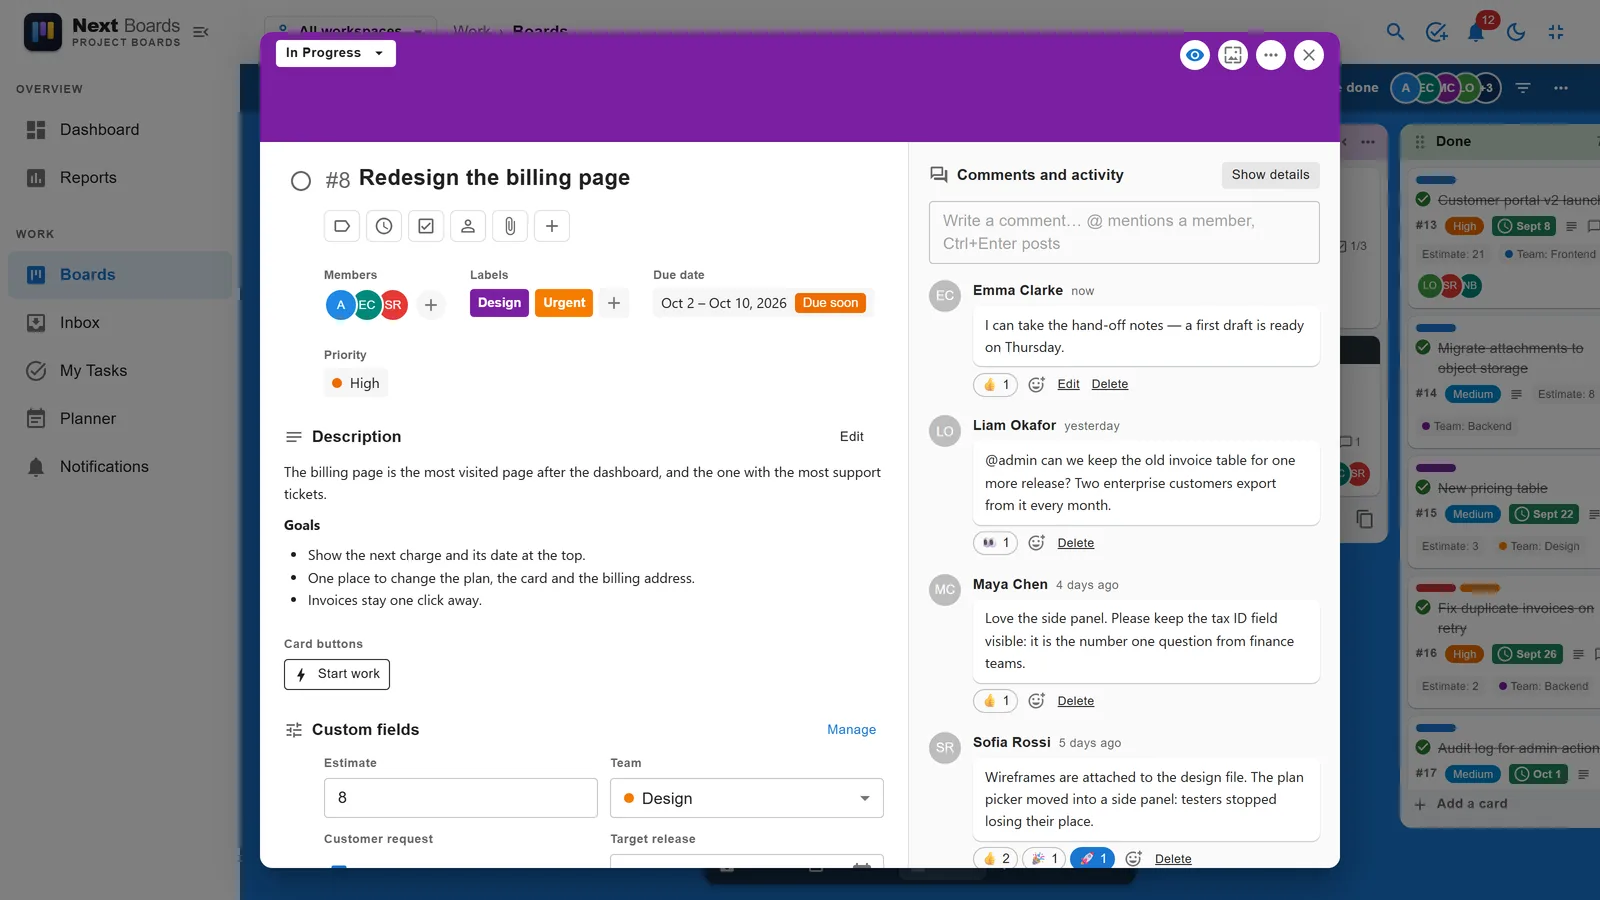This screenshot has width=1600, height=900.
Task: Open the Team Design dropdown
Action: click(747, 798)
